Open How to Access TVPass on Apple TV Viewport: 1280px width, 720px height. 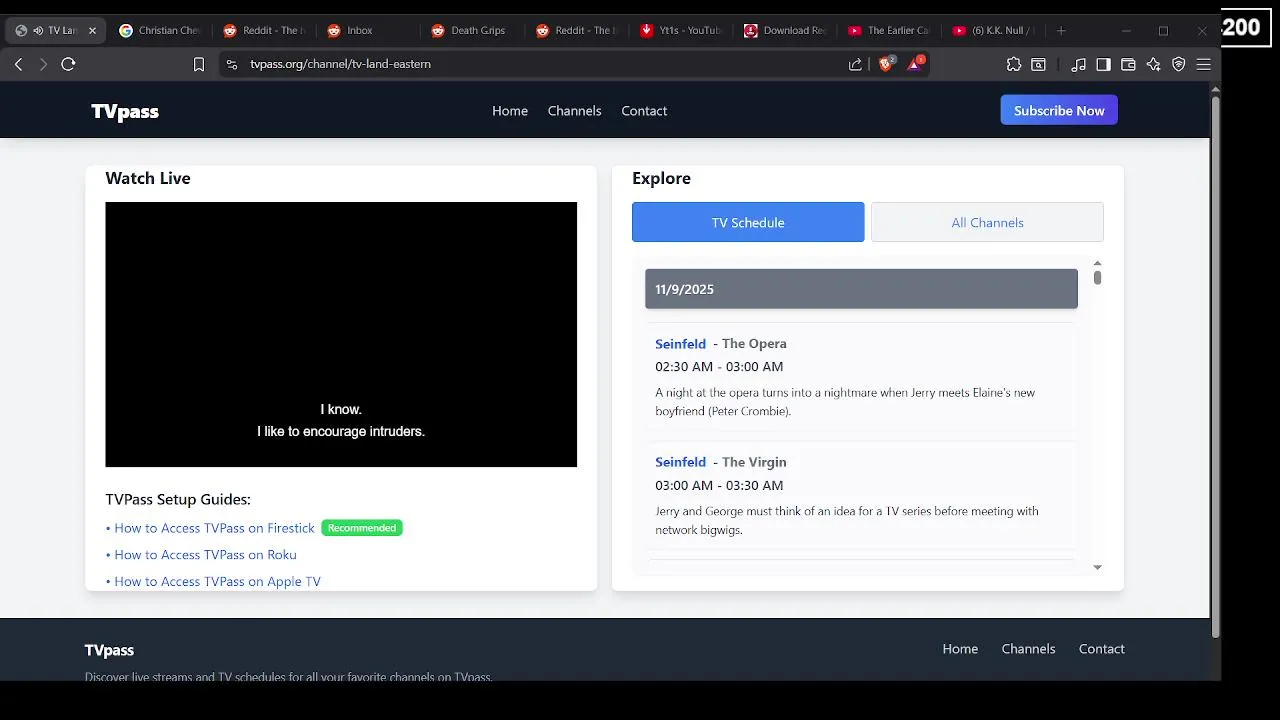click(217, 581)
